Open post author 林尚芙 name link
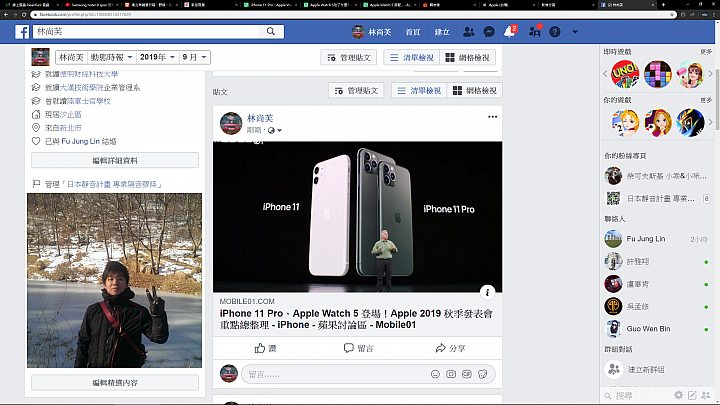The height and width of the screenshot is (405, 720). click(x=260, y=118)
